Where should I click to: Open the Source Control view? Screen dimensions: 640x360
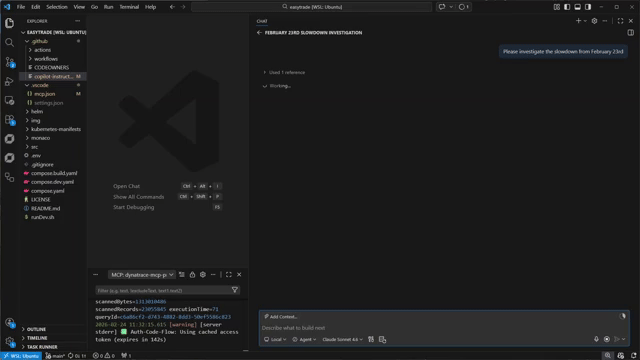click(x=9, y=62)
